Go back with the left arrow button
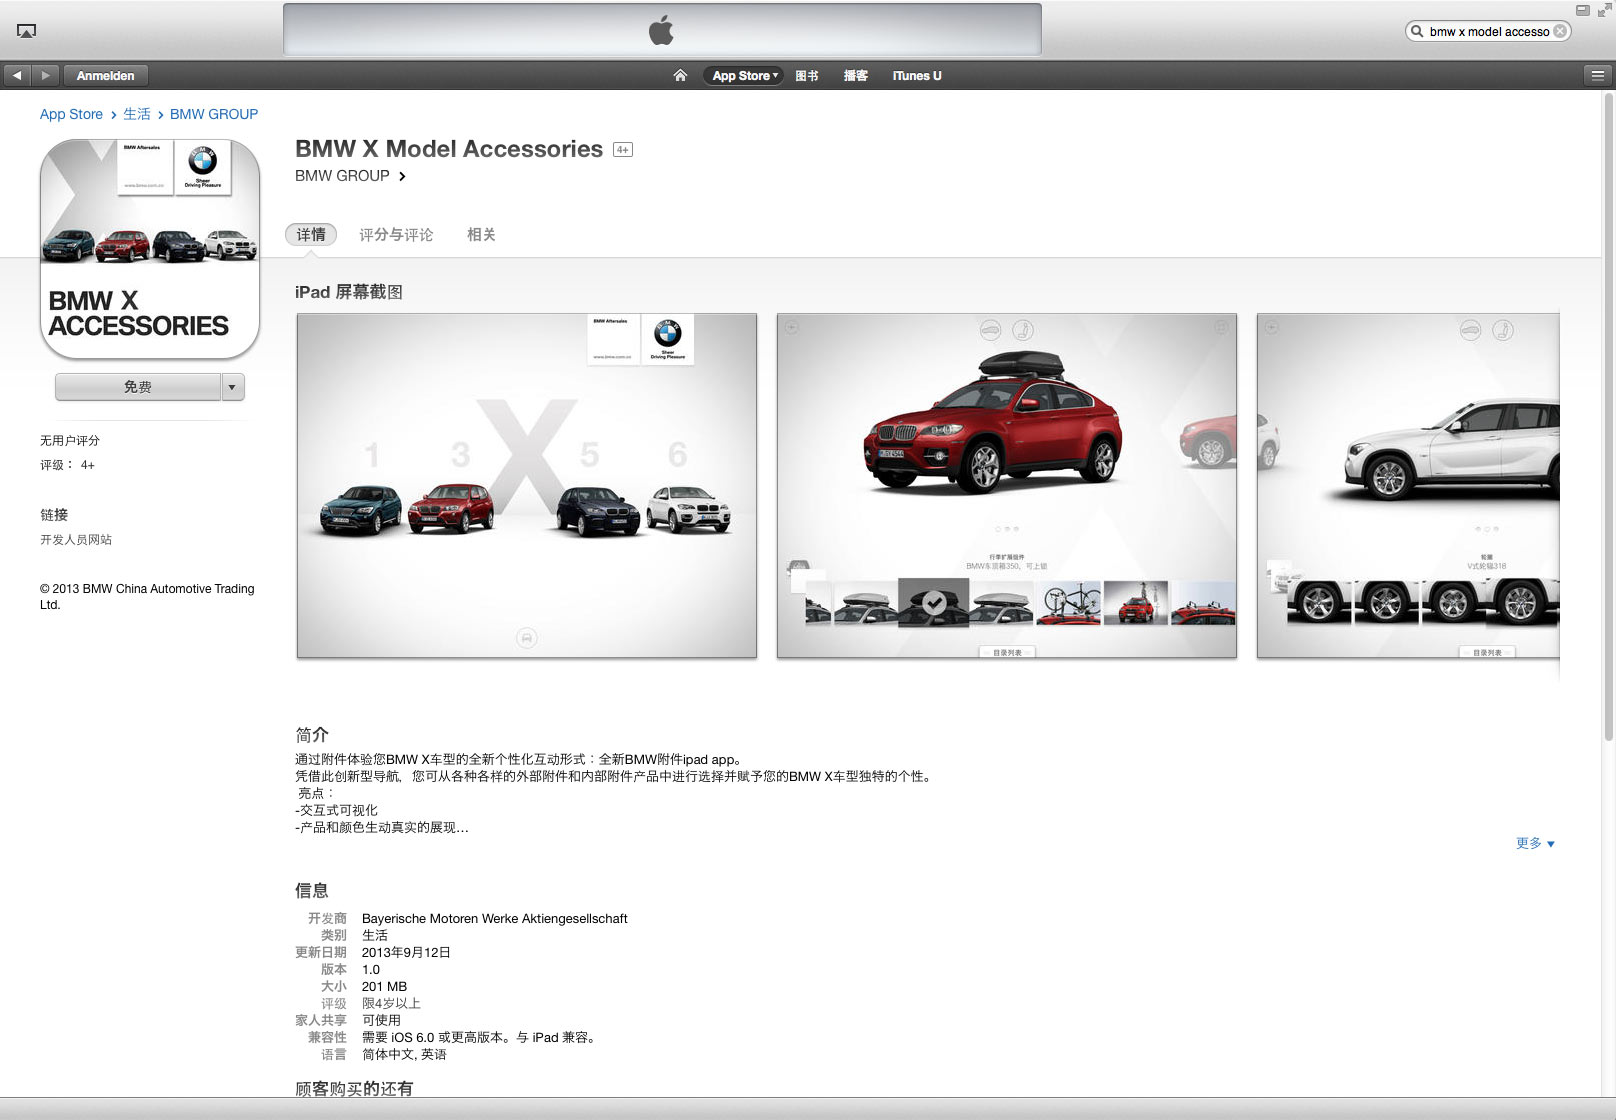Image resolution: width=1616 pixels, height=1120 pixels. coord(17,75)
